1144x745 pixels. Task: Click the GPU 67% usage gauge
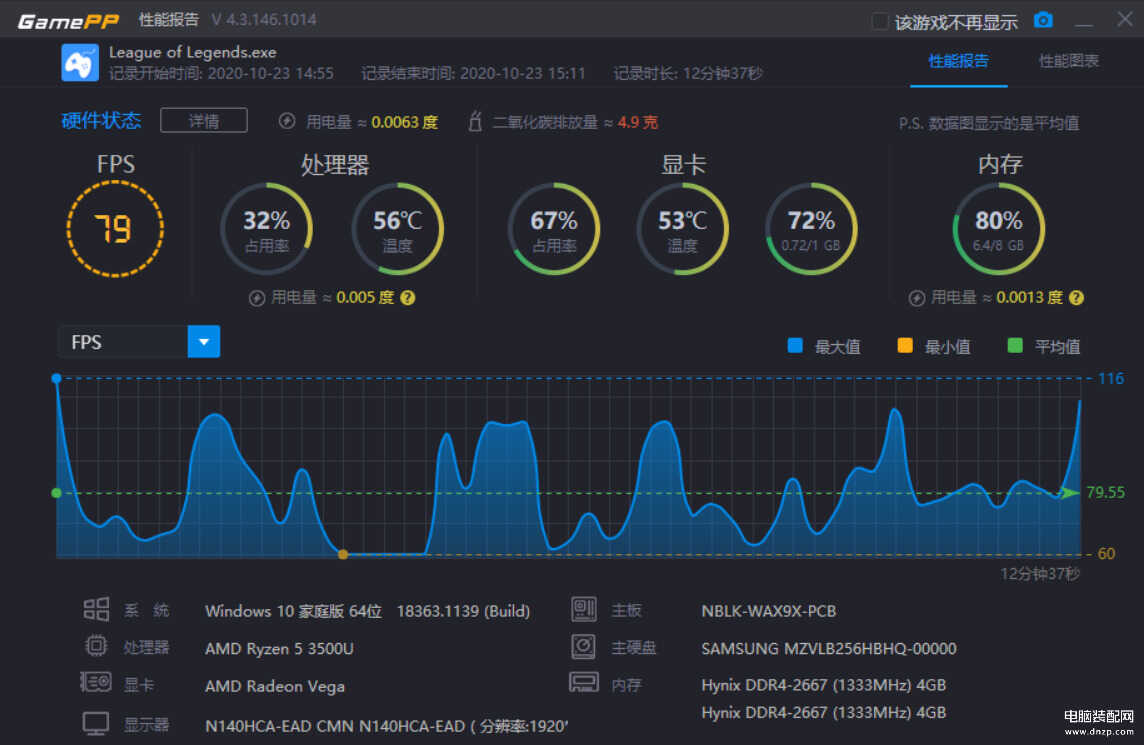pyautogui.click(x=554, y=229)
